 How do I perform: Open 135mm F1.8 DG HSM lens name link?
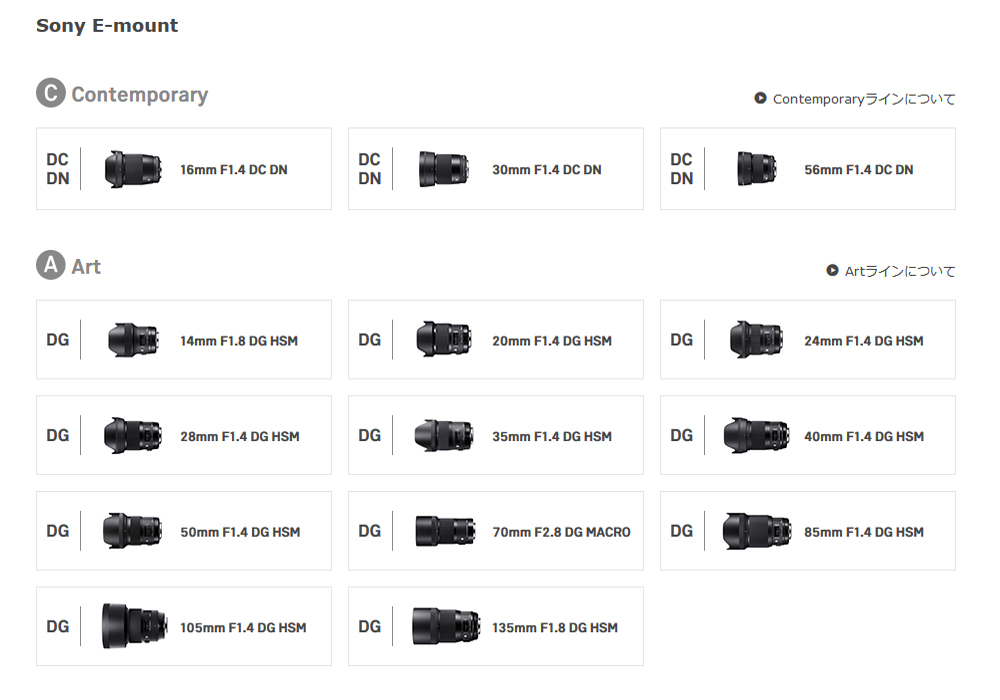click(x=555, y=628)
